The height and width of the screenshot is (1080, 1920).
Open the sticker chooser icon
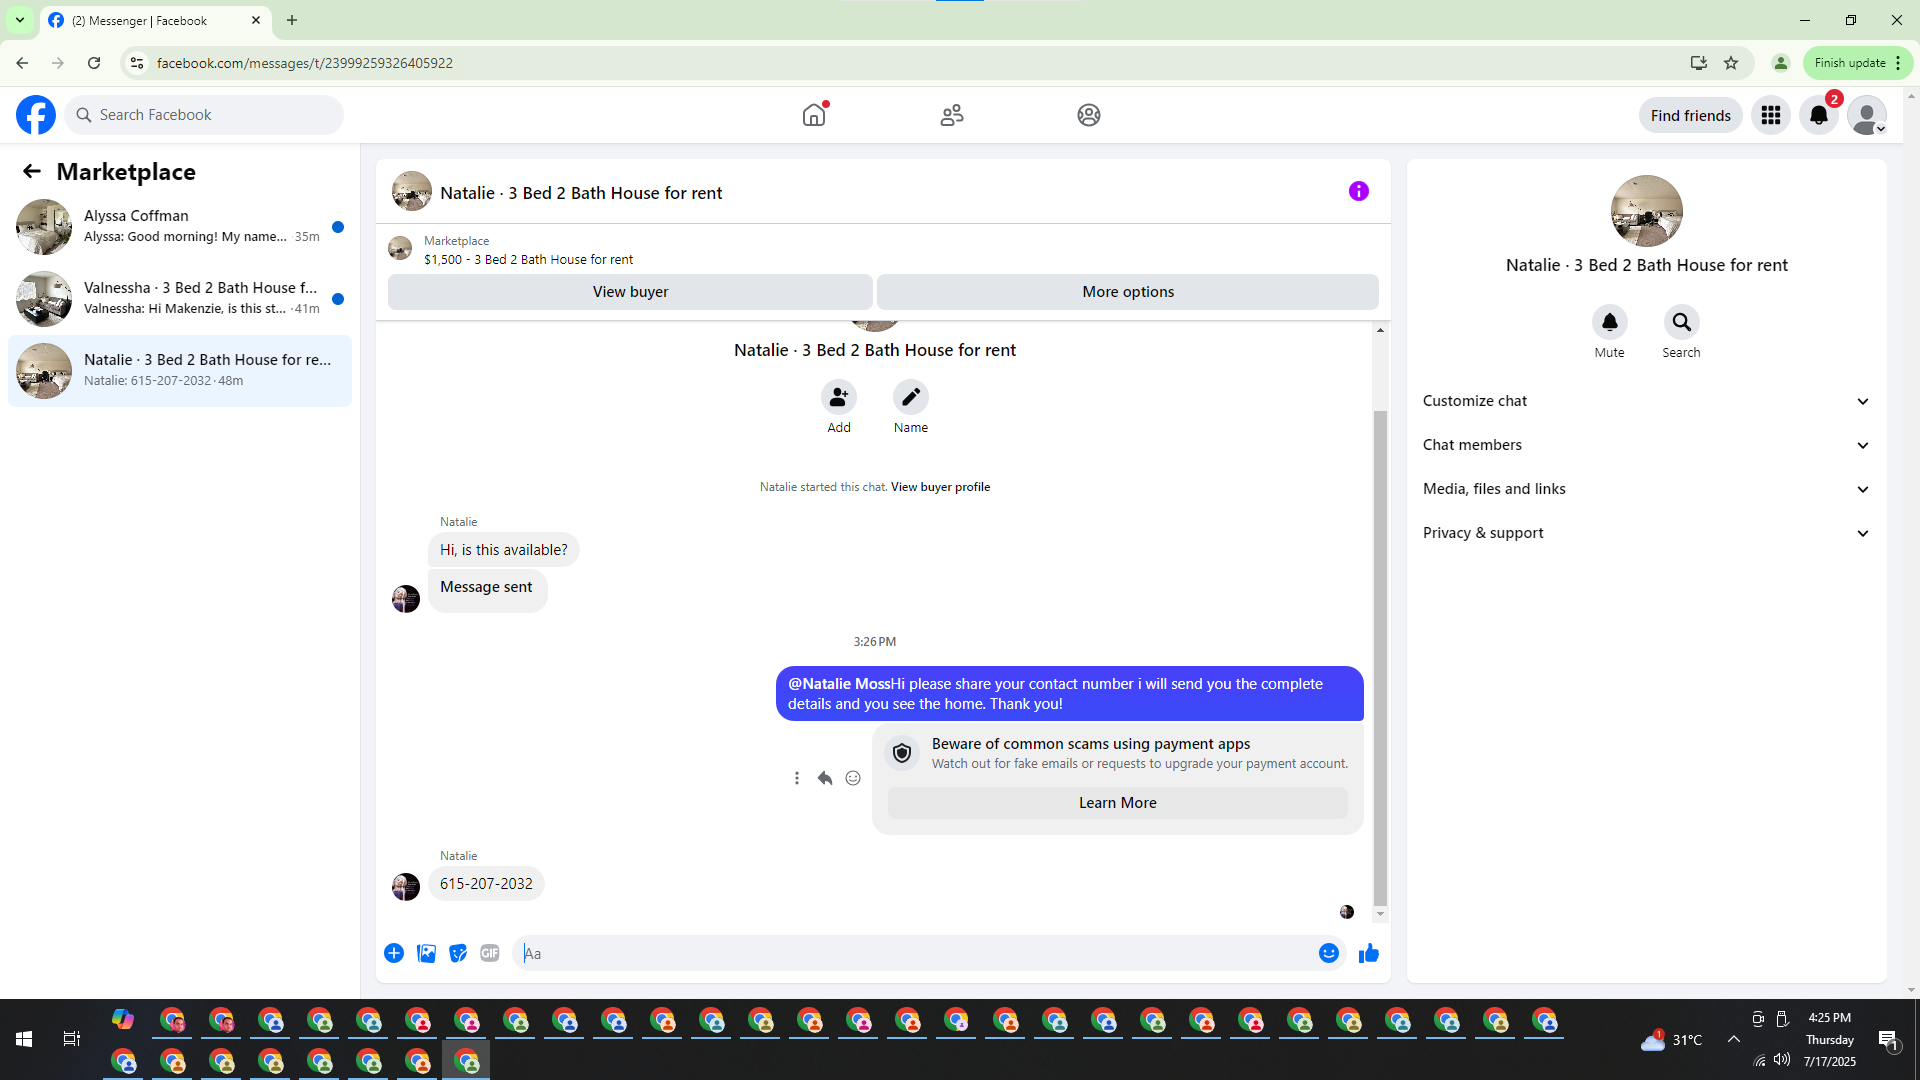[458, 953]
